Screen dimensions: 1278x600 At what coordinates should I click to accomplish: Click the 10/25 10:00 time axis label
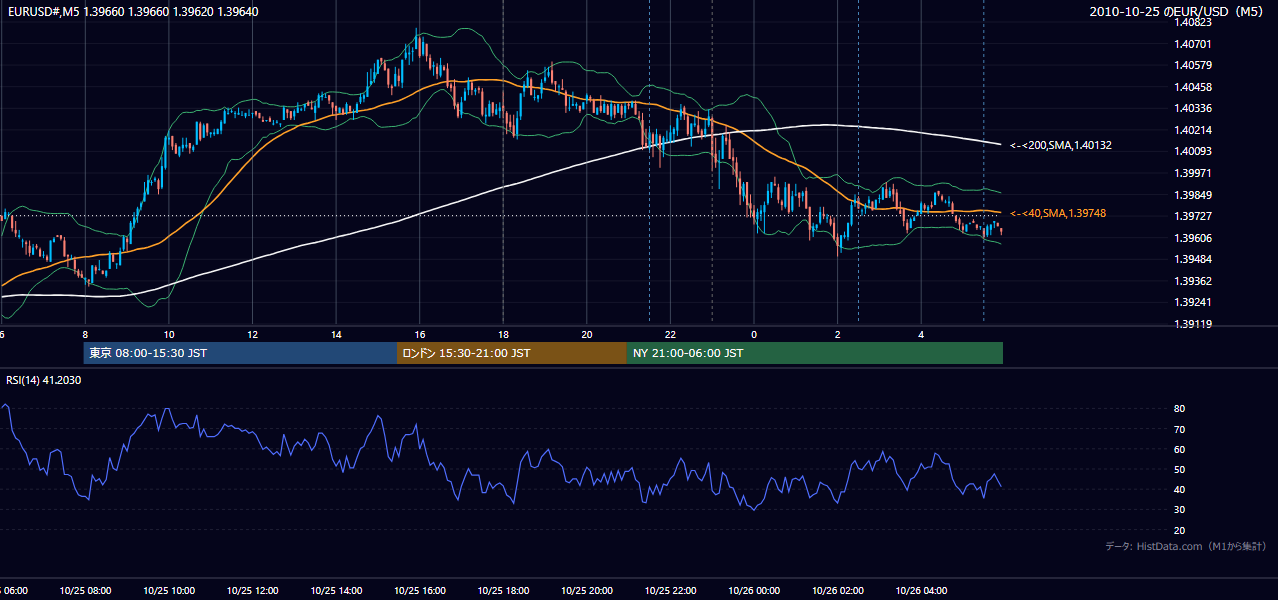pos(169,591)
